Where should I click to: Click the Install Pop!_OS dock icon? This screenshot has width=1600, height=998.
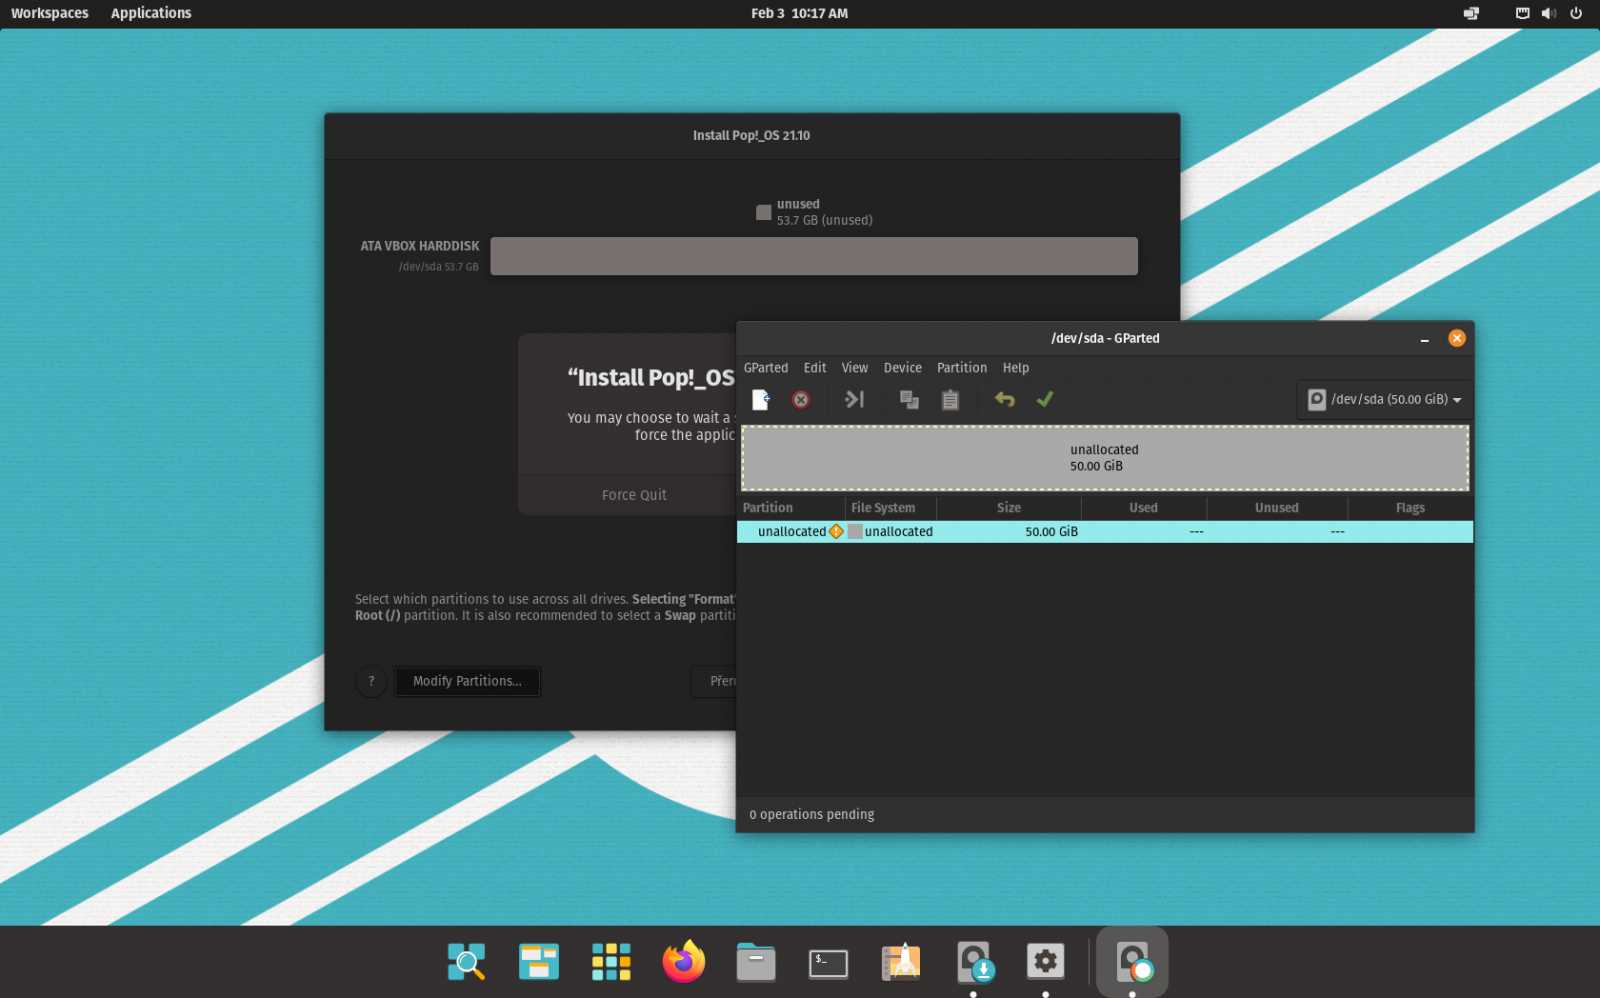[x=974, y=962]
